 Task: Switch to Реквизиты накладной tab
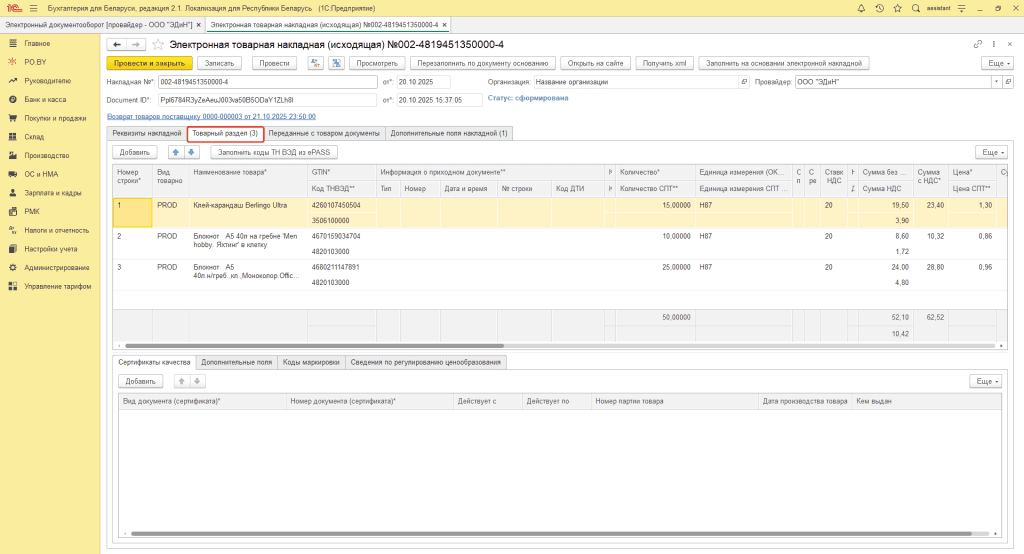coord(147,133)
